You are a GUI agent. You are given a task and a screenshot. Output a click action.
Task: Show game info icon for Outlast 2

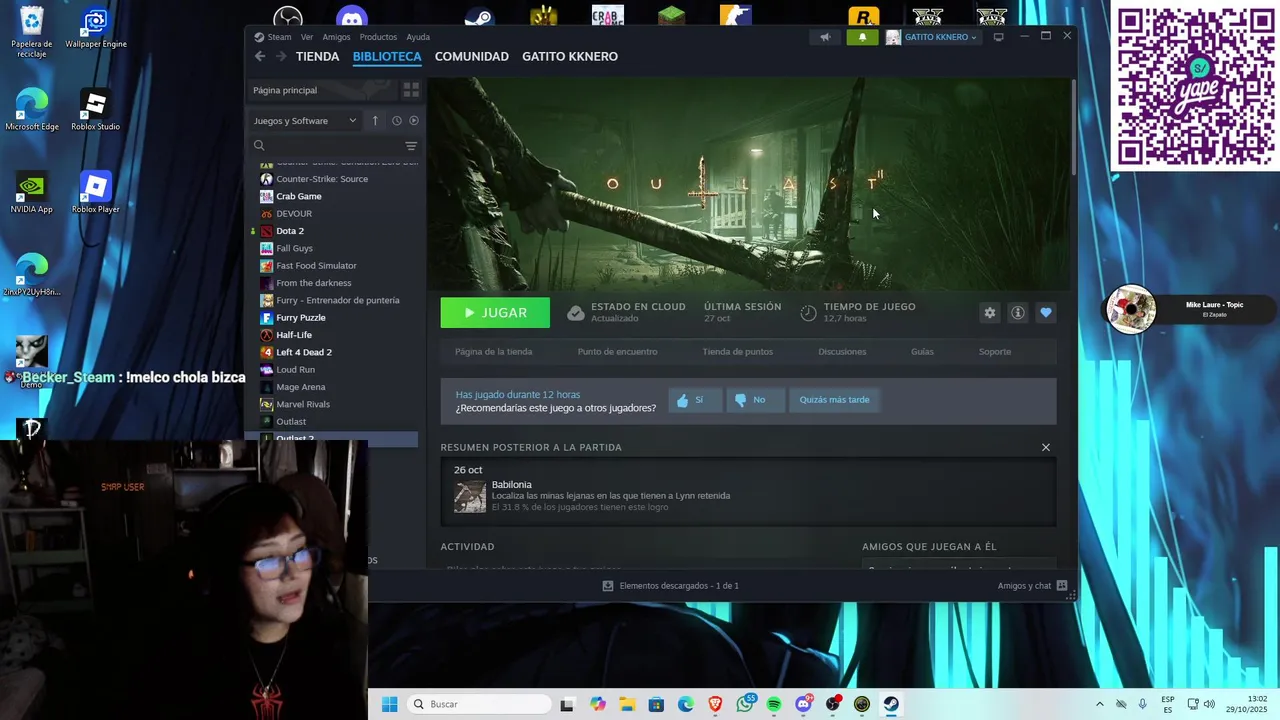(1018, 313)
